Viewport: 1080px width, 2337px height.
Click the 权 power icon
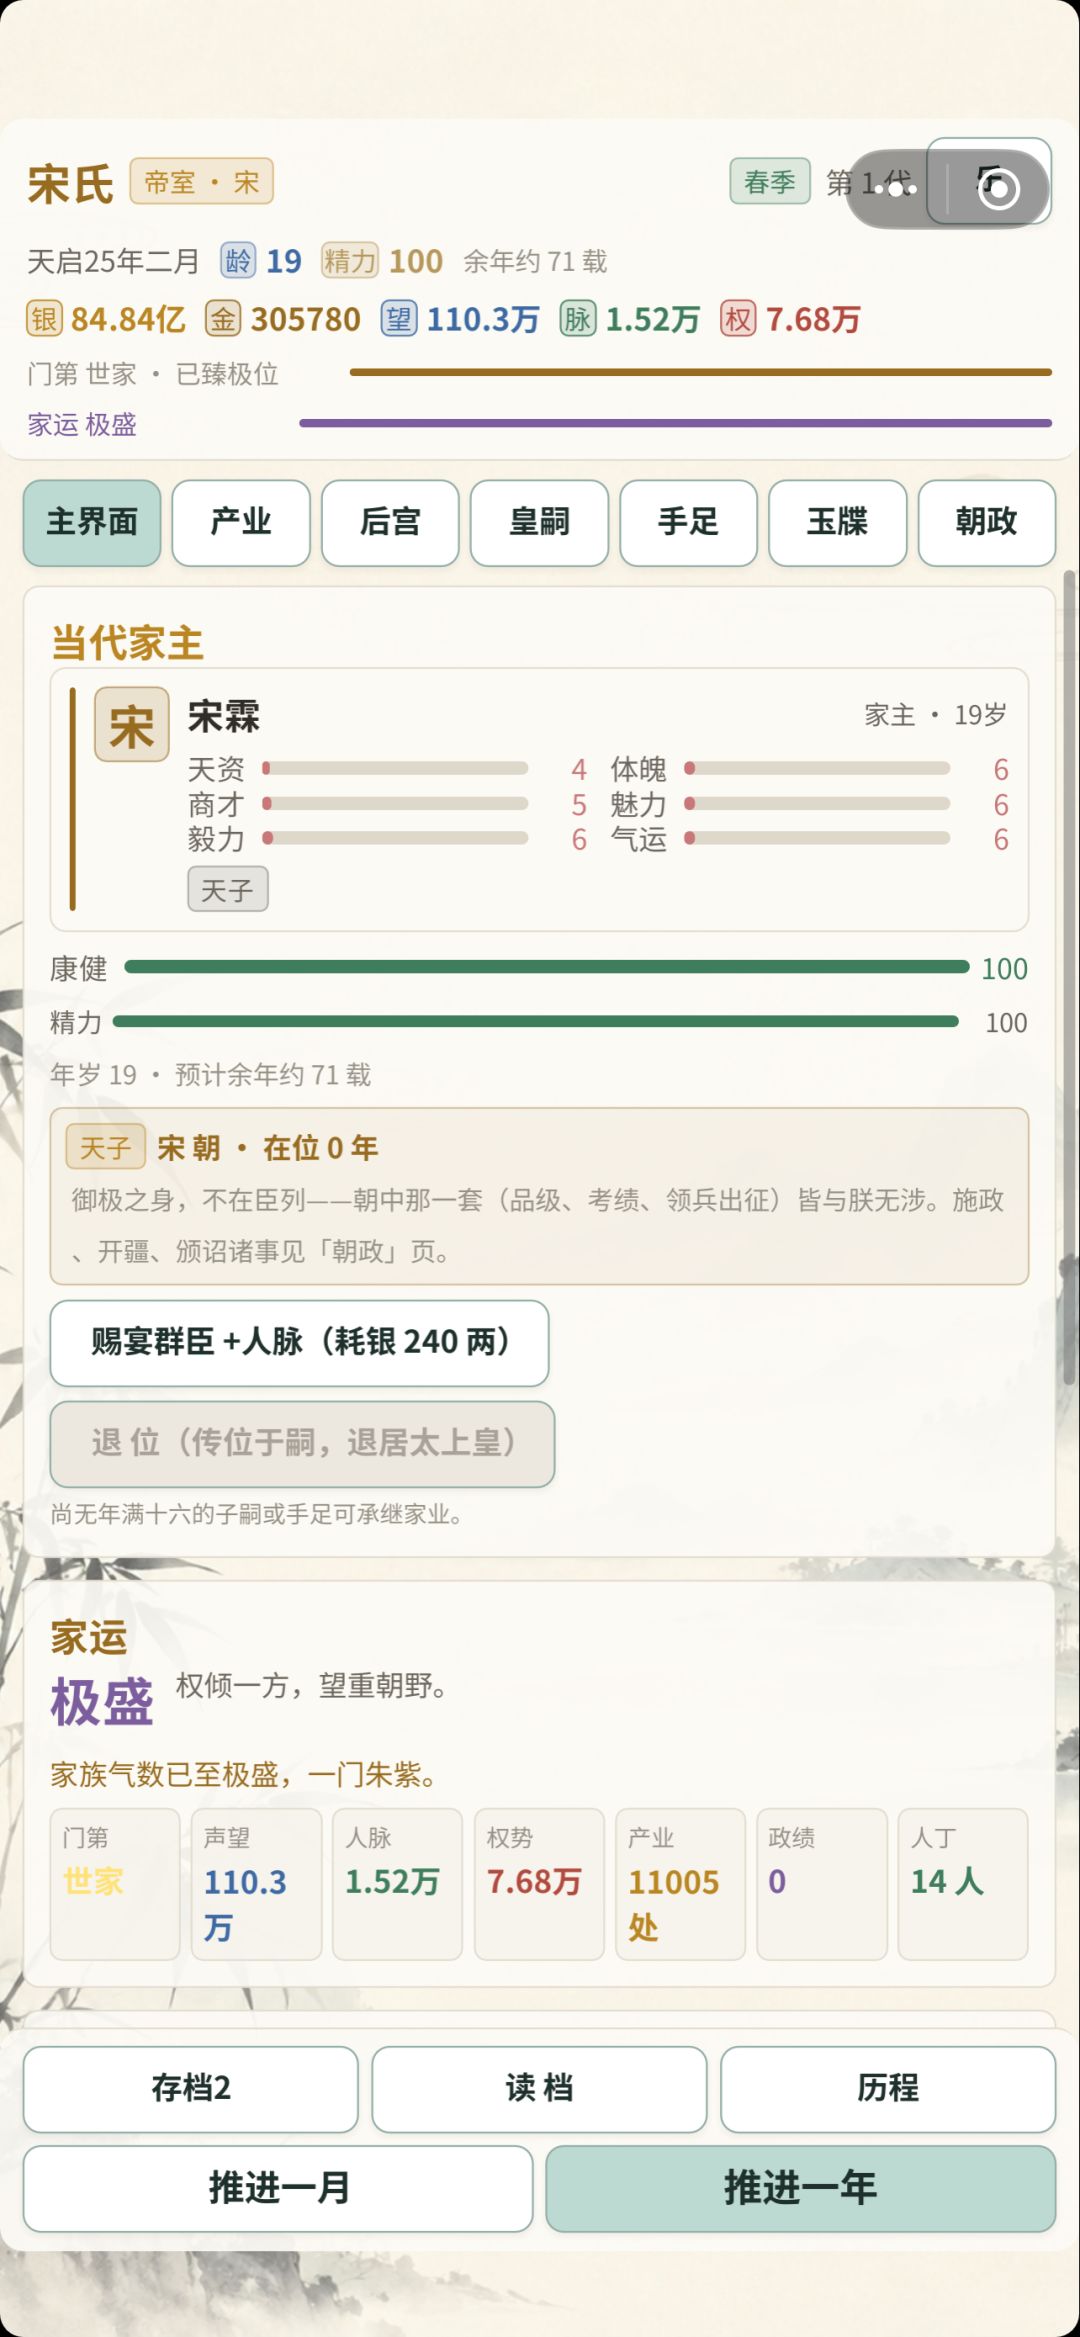click(738, 319)
